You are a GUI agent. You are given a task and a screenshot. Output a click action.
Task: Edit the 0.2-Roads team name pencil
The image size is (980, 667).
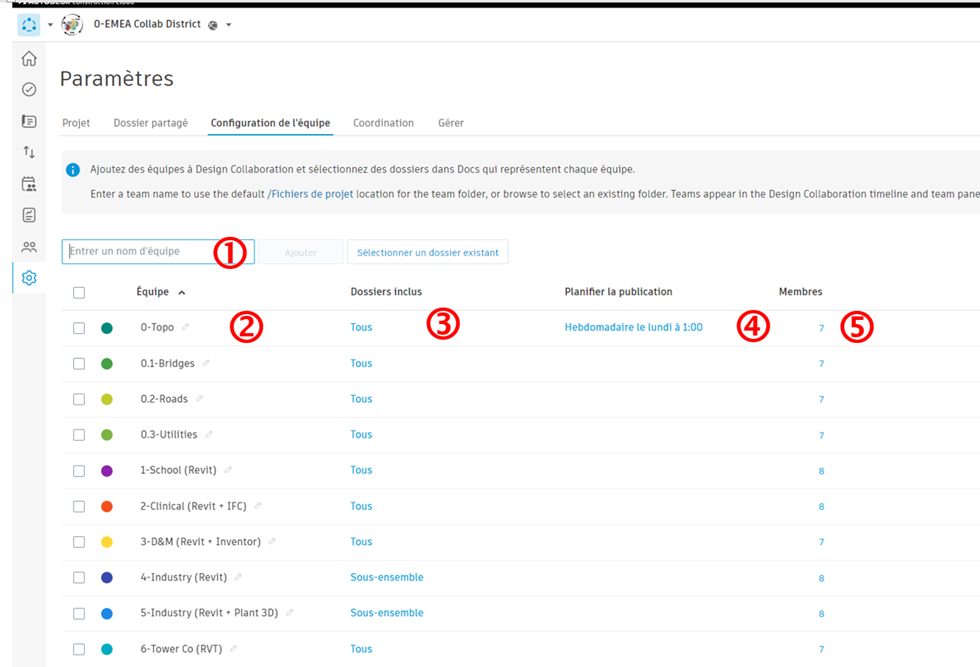point(199,399)
